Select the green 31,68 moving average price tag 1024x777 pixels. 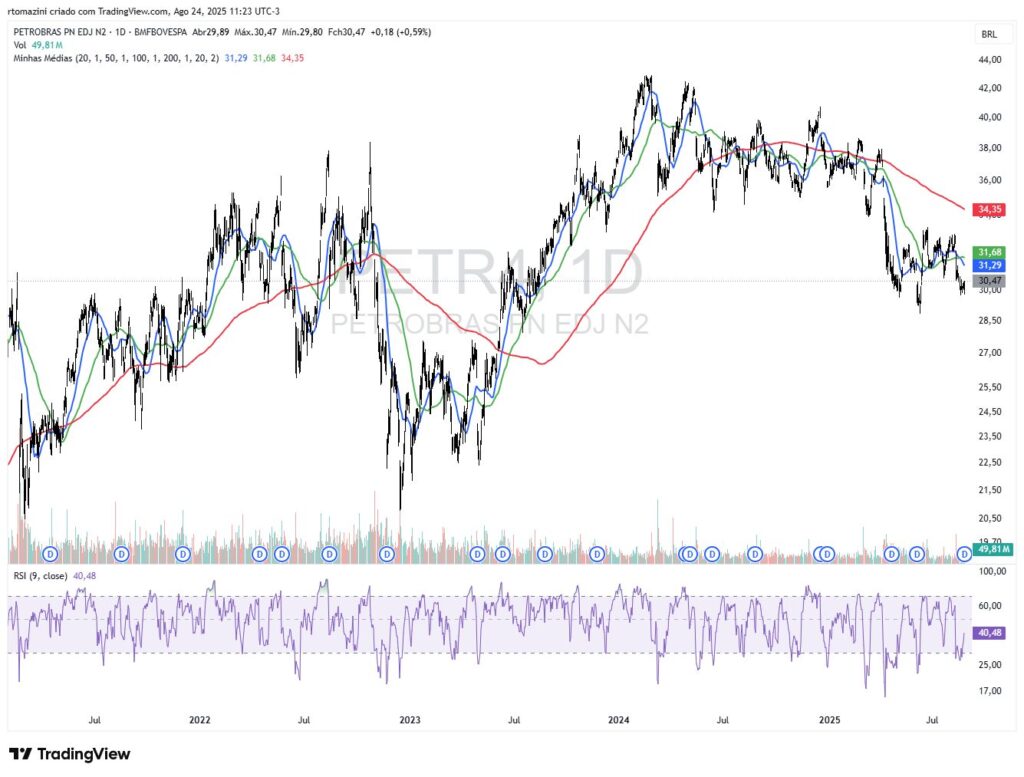[x=990, y=252]
